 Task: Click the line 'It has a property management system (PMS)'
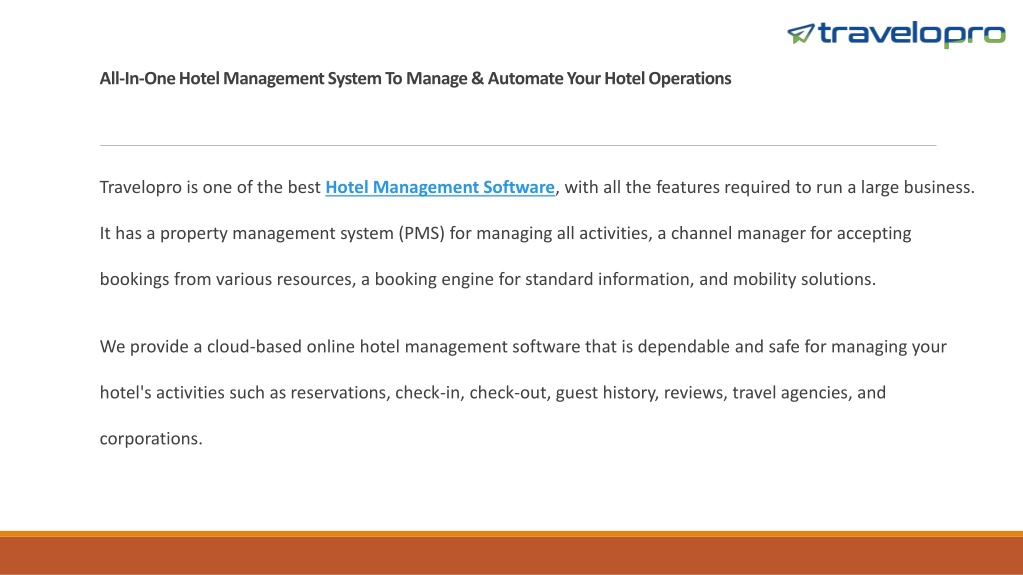click(505, 233)
